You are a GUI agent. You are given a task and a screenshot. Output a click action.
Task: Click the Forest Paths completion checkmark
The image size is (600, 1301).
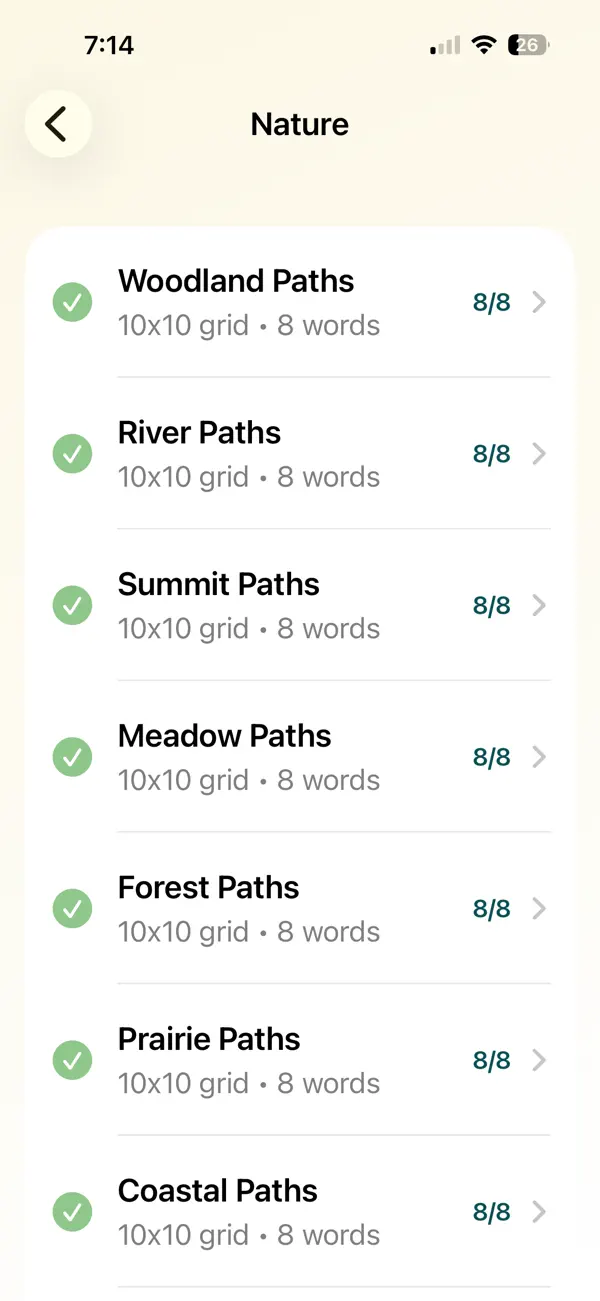point(72,909)
